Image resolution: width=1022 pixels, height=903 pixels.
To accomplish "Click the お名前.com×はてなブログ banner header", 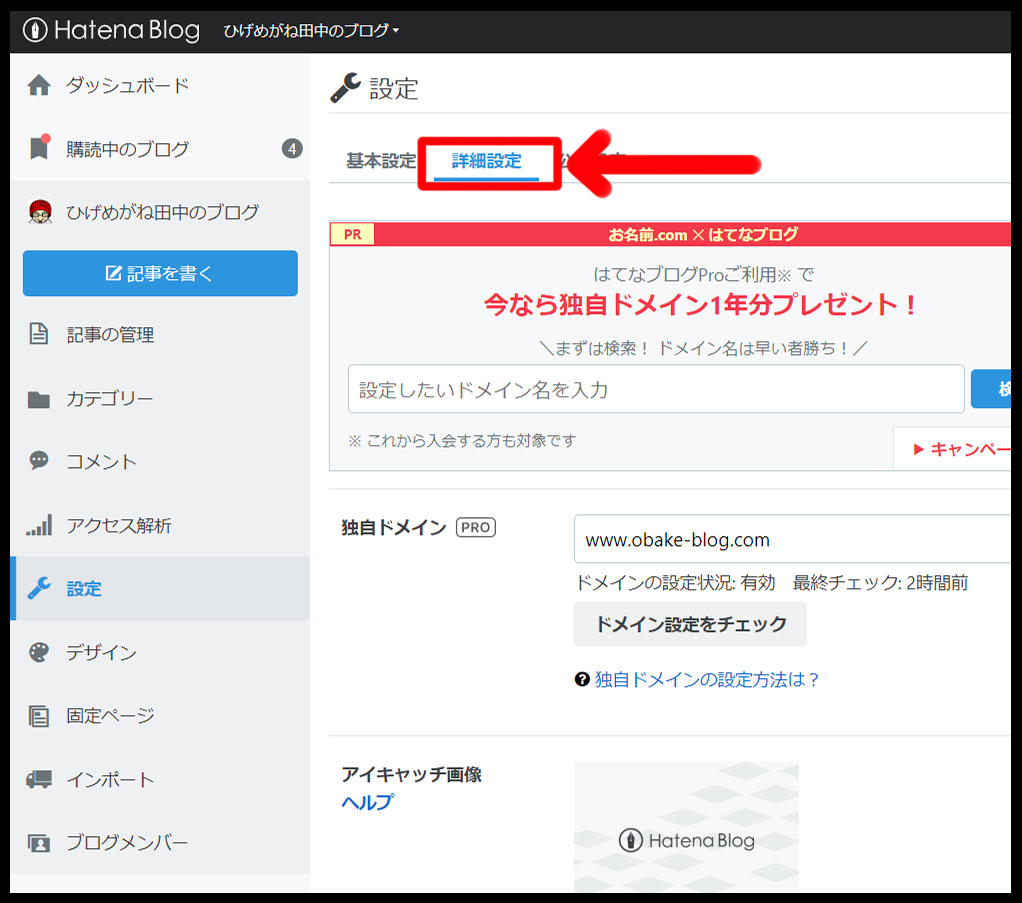I will (x=703, y=234).
